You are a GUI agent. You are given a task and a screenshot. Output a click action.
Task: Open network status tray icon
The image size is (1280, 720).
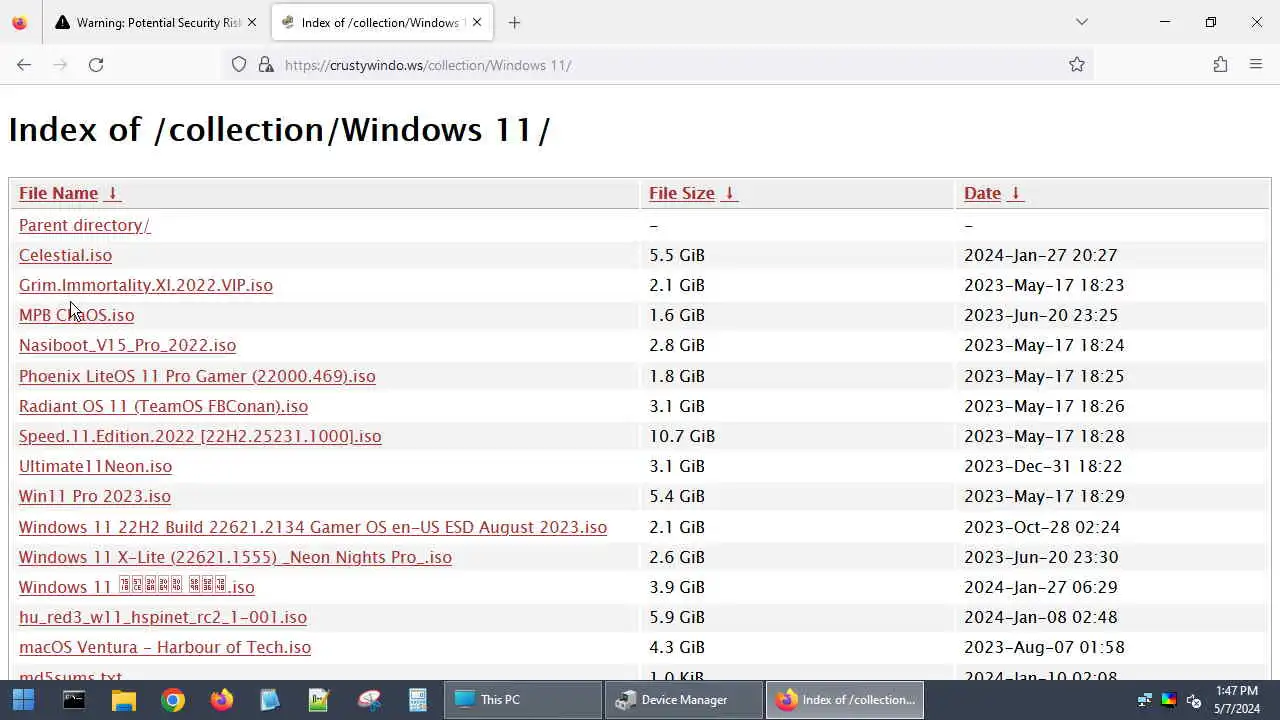[1145, 700]
